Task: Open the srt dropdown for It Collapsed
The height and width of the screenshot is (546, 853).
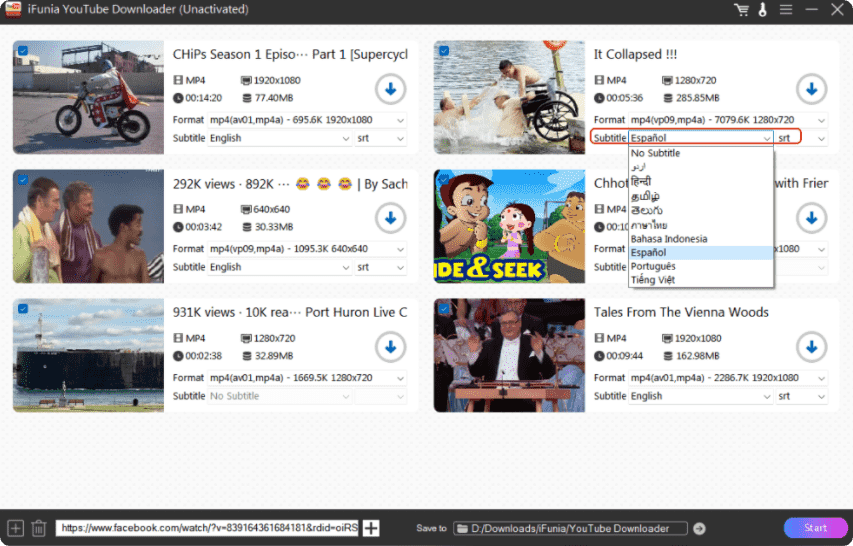Action: (x=802, y=138)
